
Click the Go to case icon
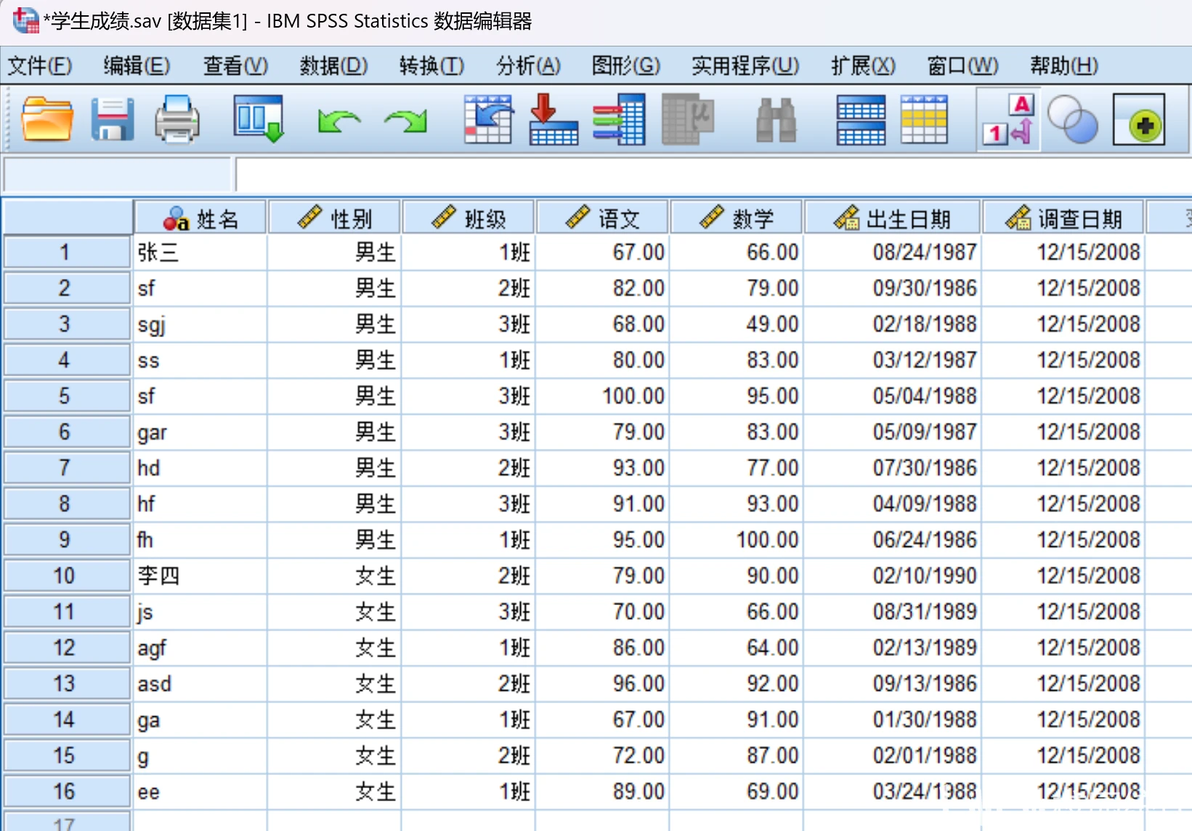coord(488,119)
